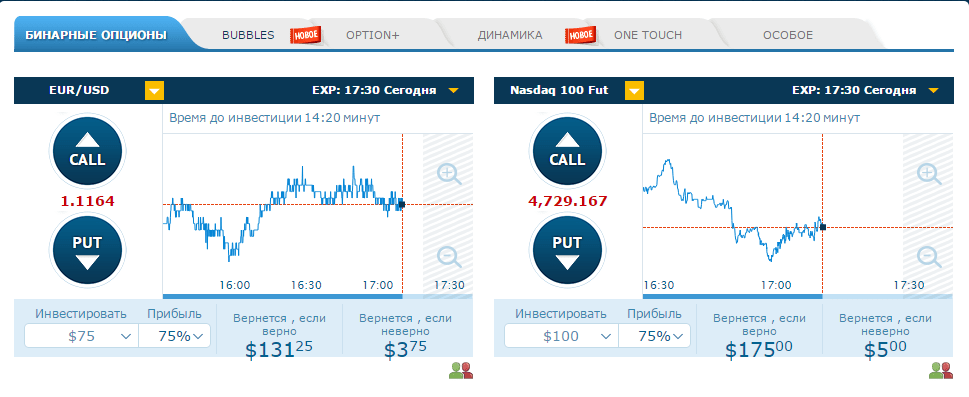
Task: Click the traders sentiment icon under Nasdaq
Action: coord(941,370)
